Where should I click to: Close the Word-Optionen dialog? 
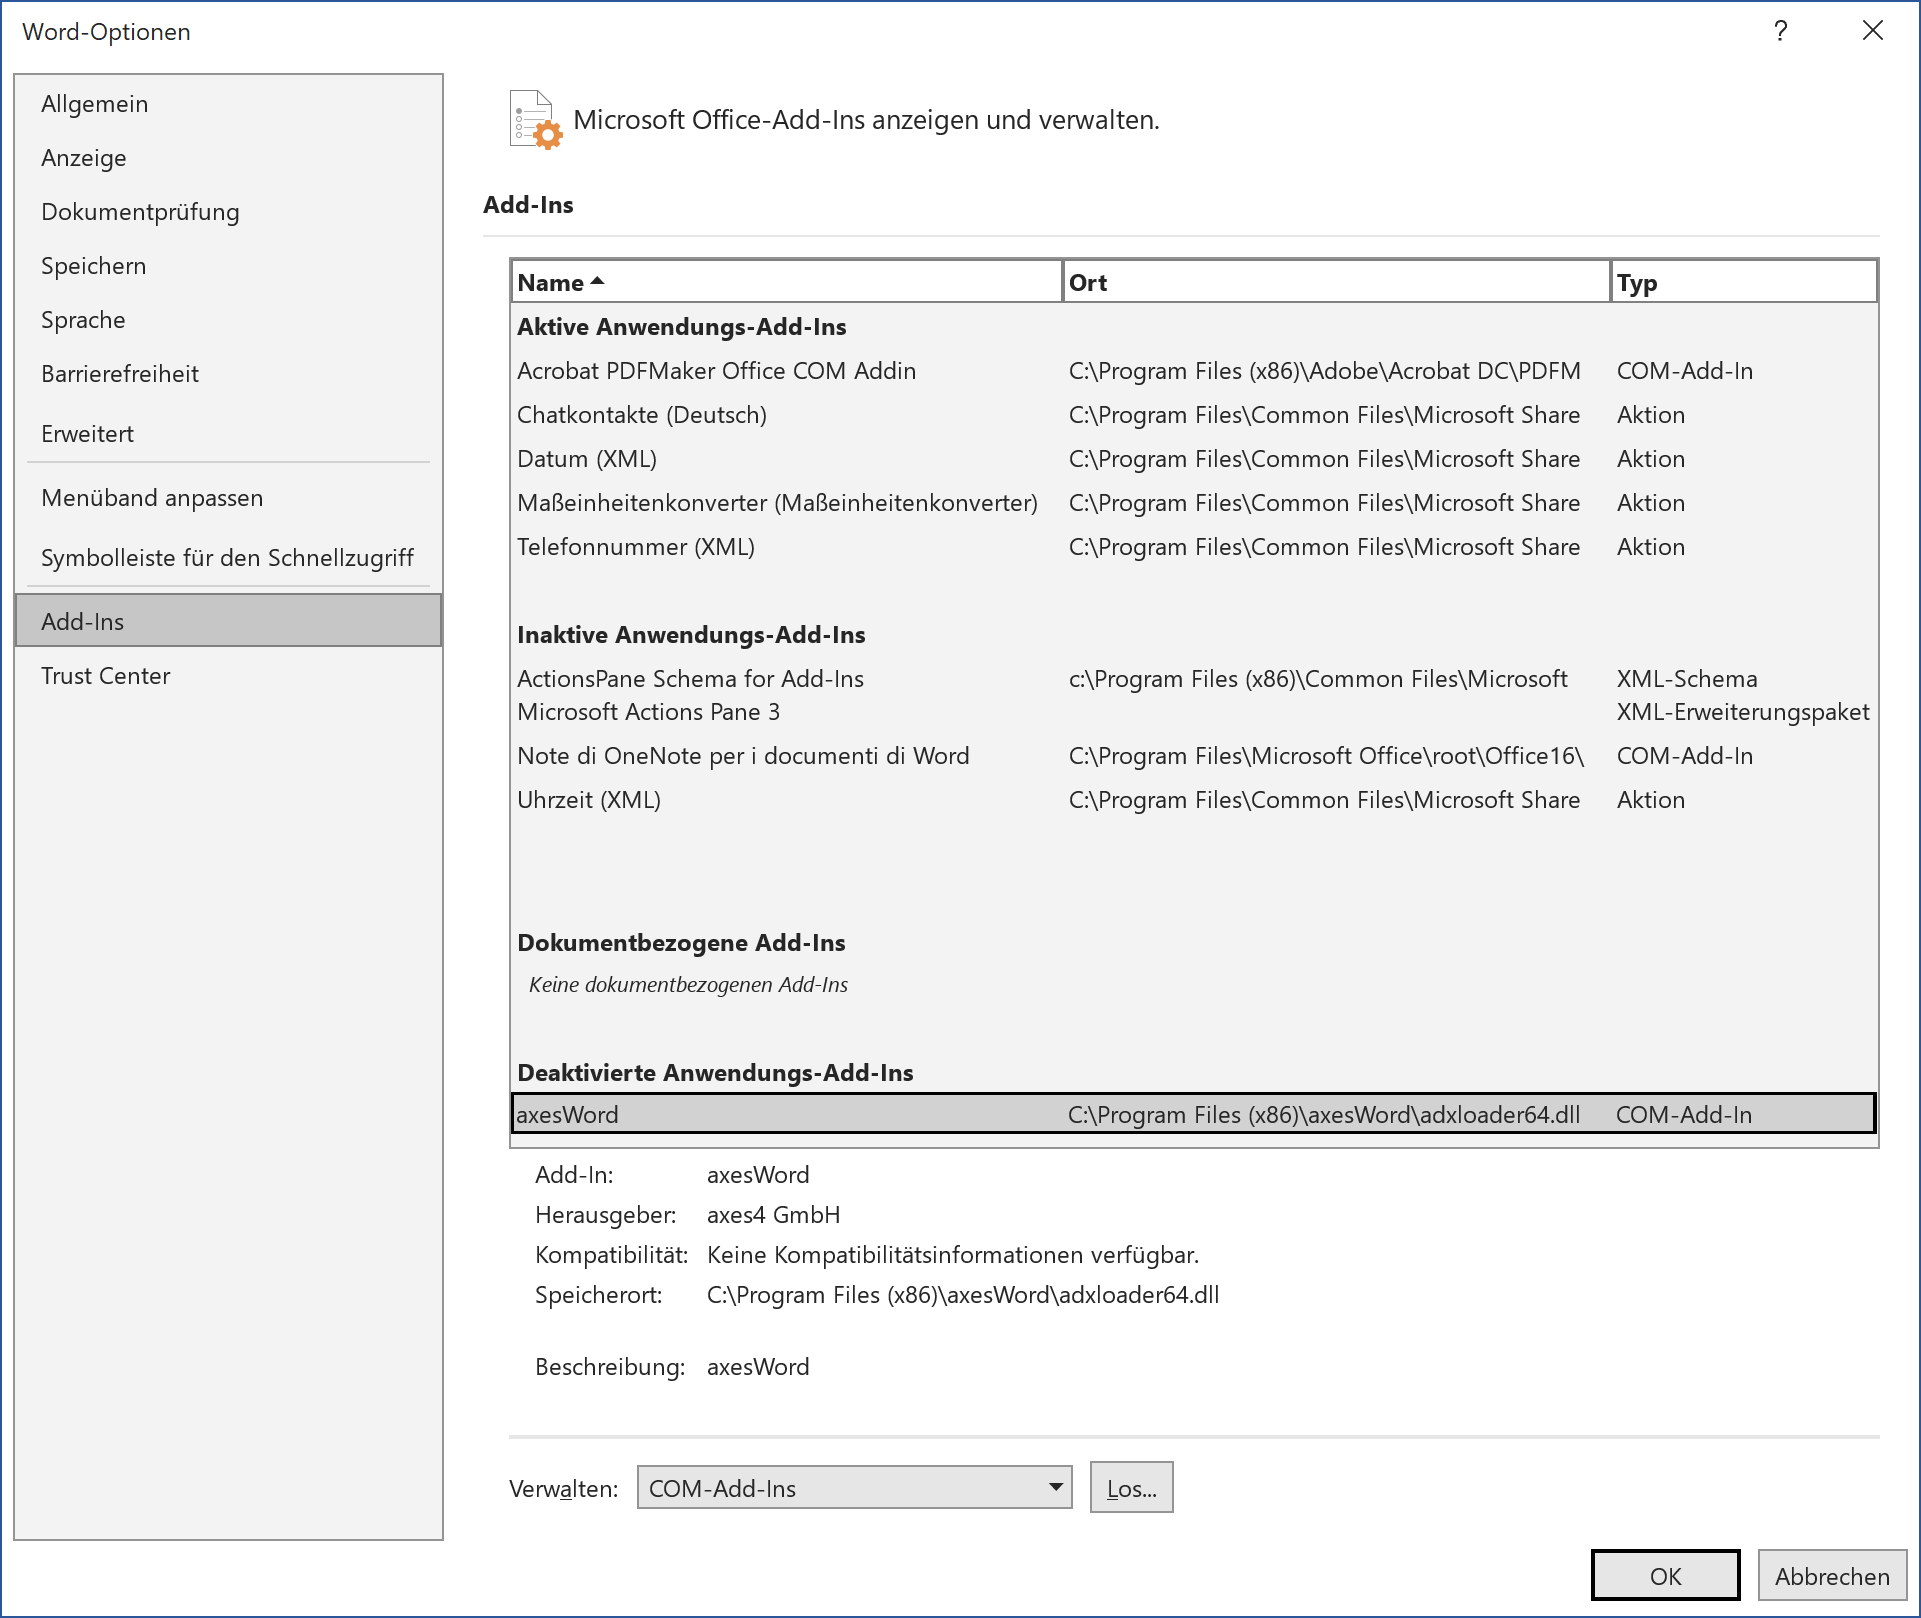[x=1873, y=31]
